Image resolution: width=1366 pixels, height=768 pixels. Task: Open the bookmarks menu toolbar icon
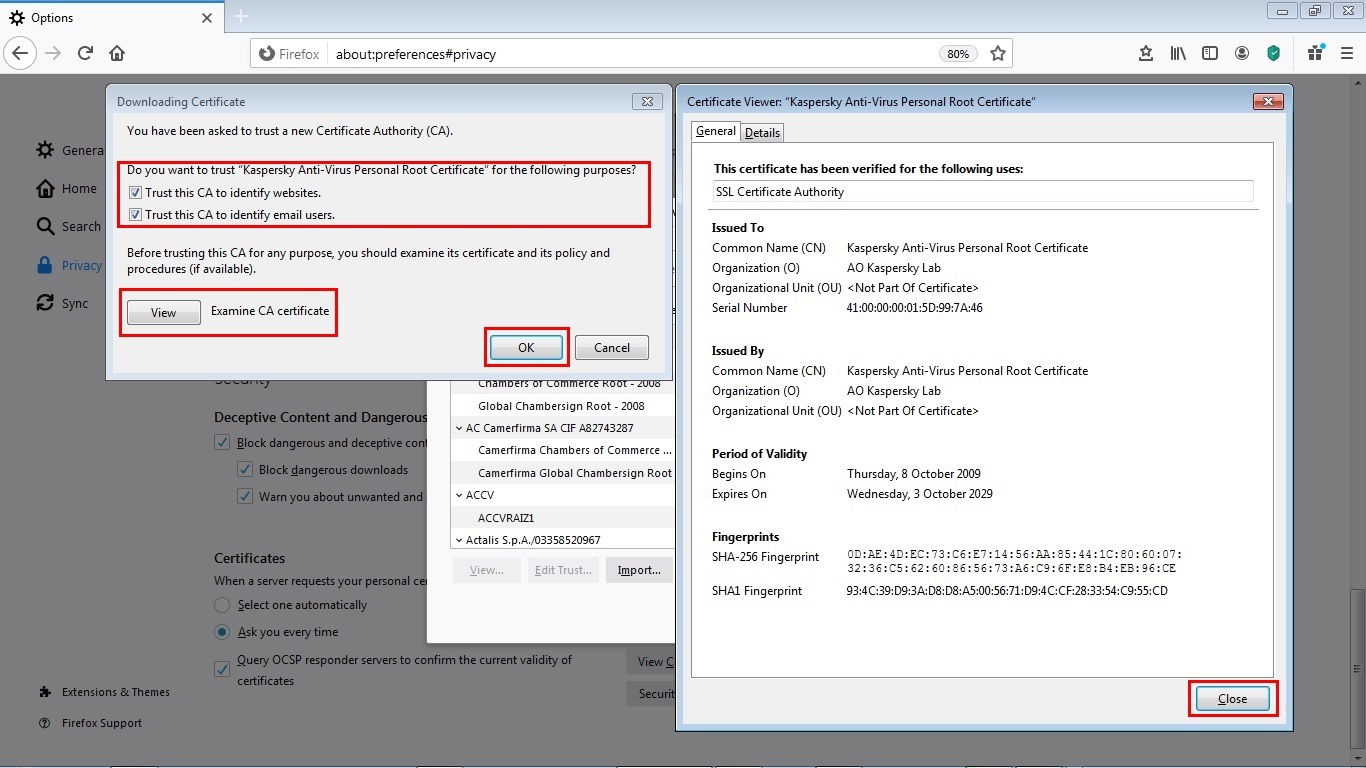pyautogui.click(x=1146, y=54)
